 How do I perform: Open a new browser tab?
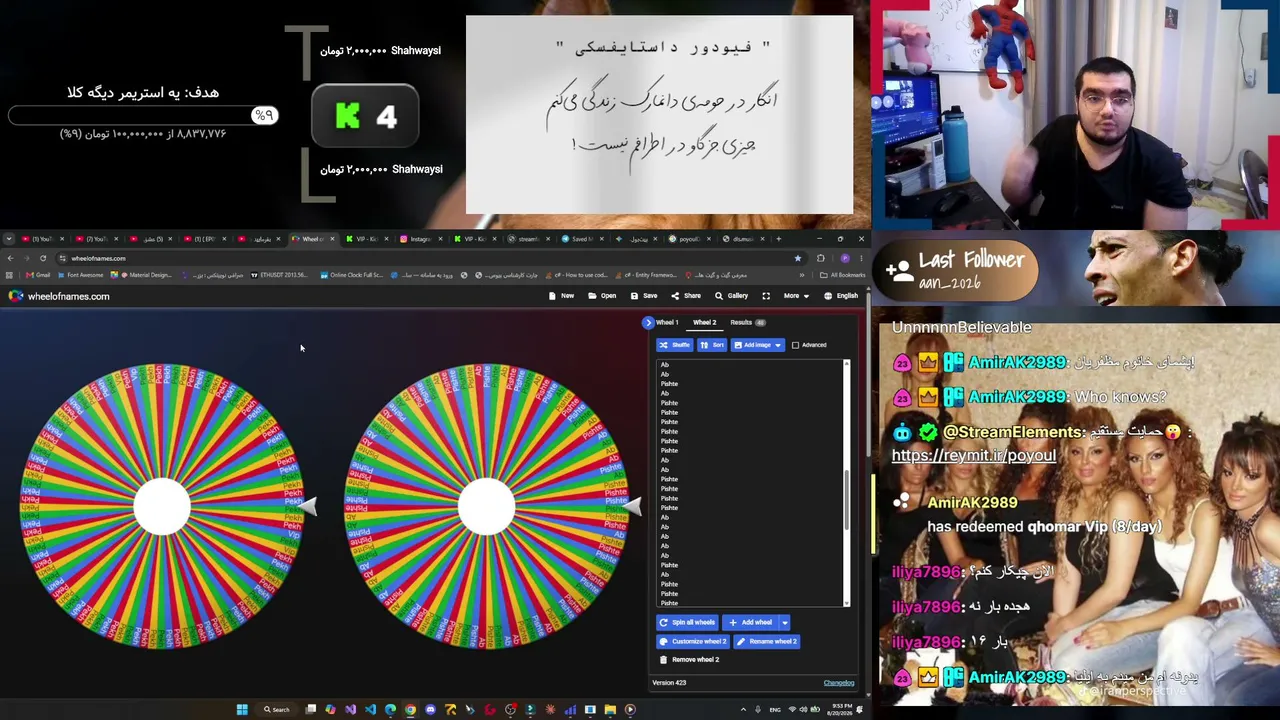coord(778,239)
